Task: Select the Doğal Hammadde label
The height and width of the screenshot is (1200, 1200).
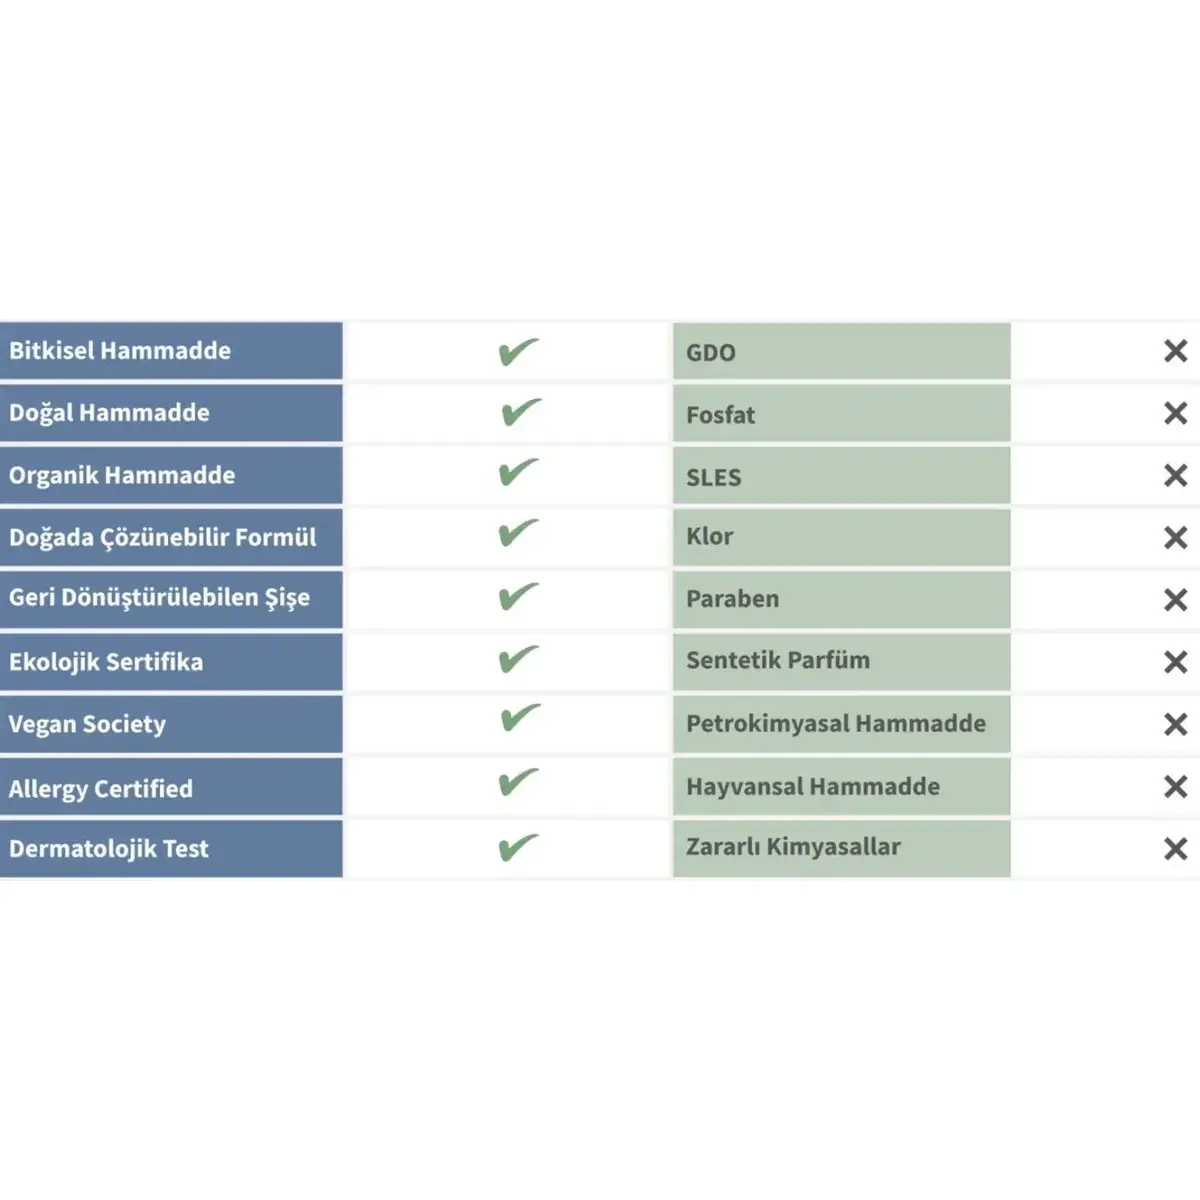Action: [x=110, y=413]
